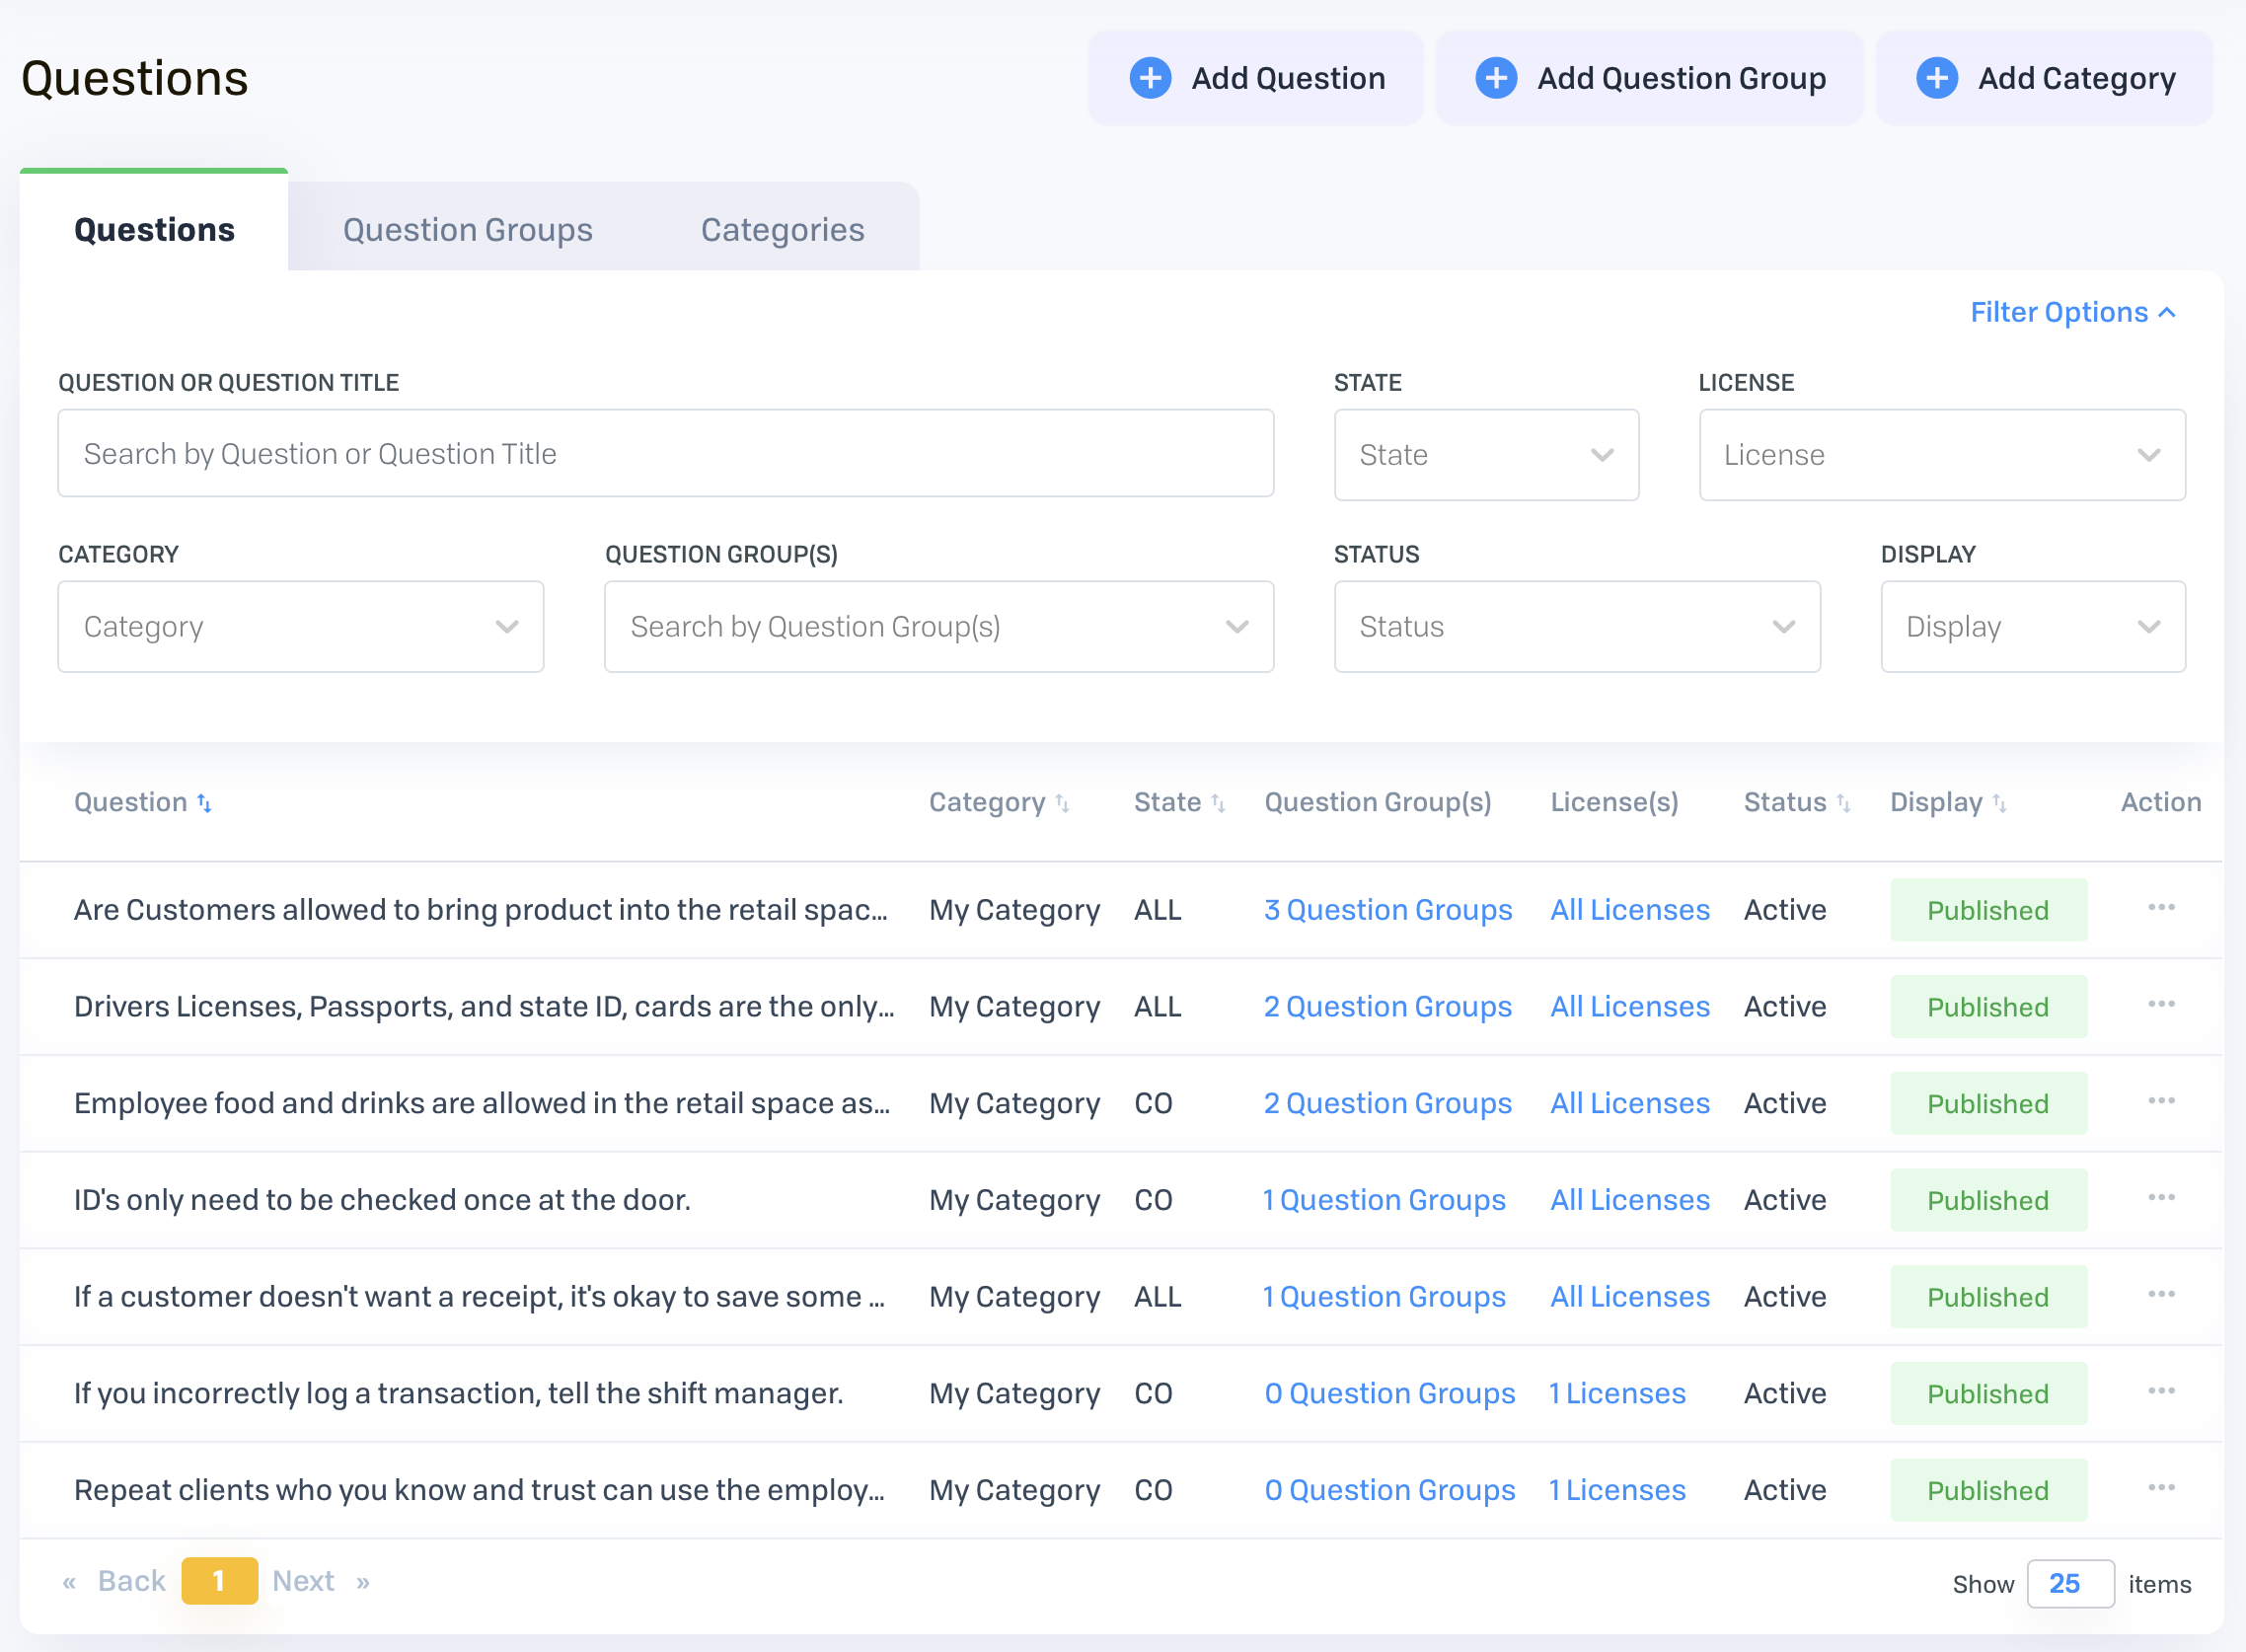The width and height of the screenshot is (2246, 1652).
Task: Click the Add Category button label
Action: [x=2077, y=78]
